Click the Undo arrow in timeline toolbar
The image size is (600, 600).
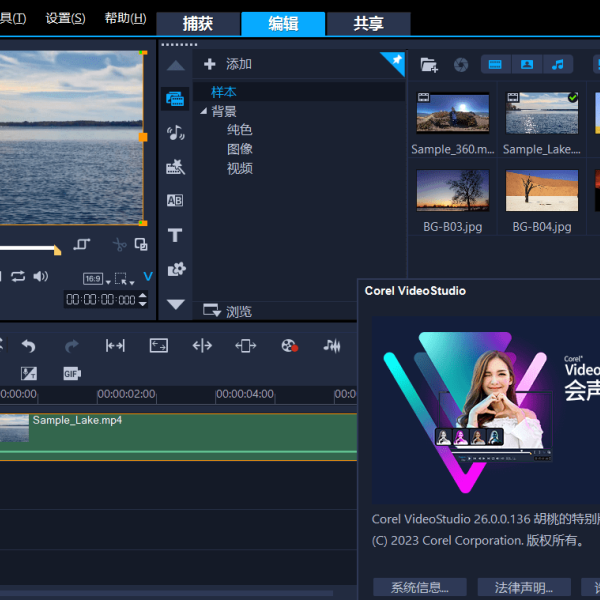click(x=29, y=346)
